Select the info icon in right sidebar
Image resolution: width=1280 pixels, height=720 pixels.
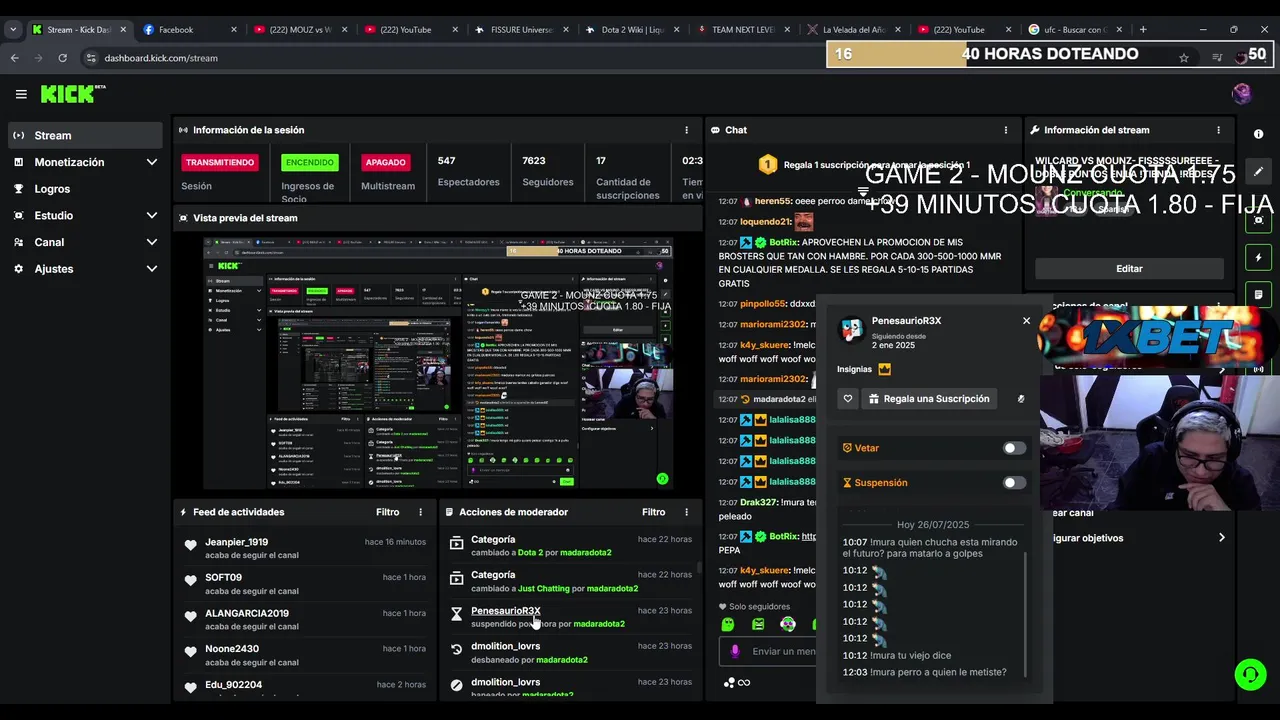point(1258,134)
